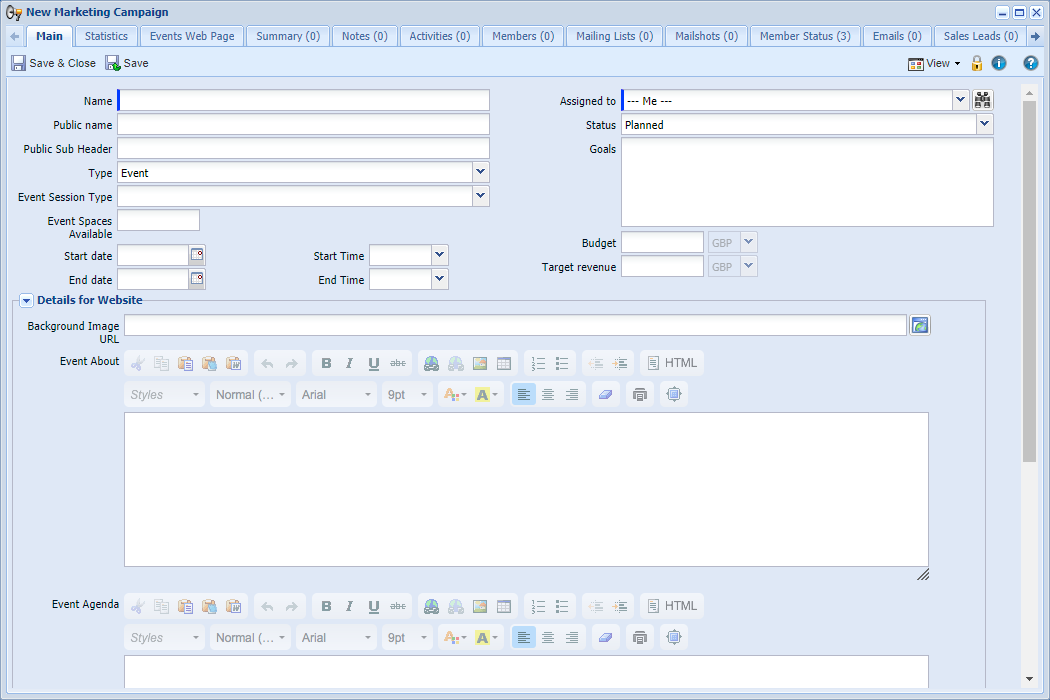The image size is (1050, 700).
Task: Toggle bullet list in Event About editor
Action: 562,363
